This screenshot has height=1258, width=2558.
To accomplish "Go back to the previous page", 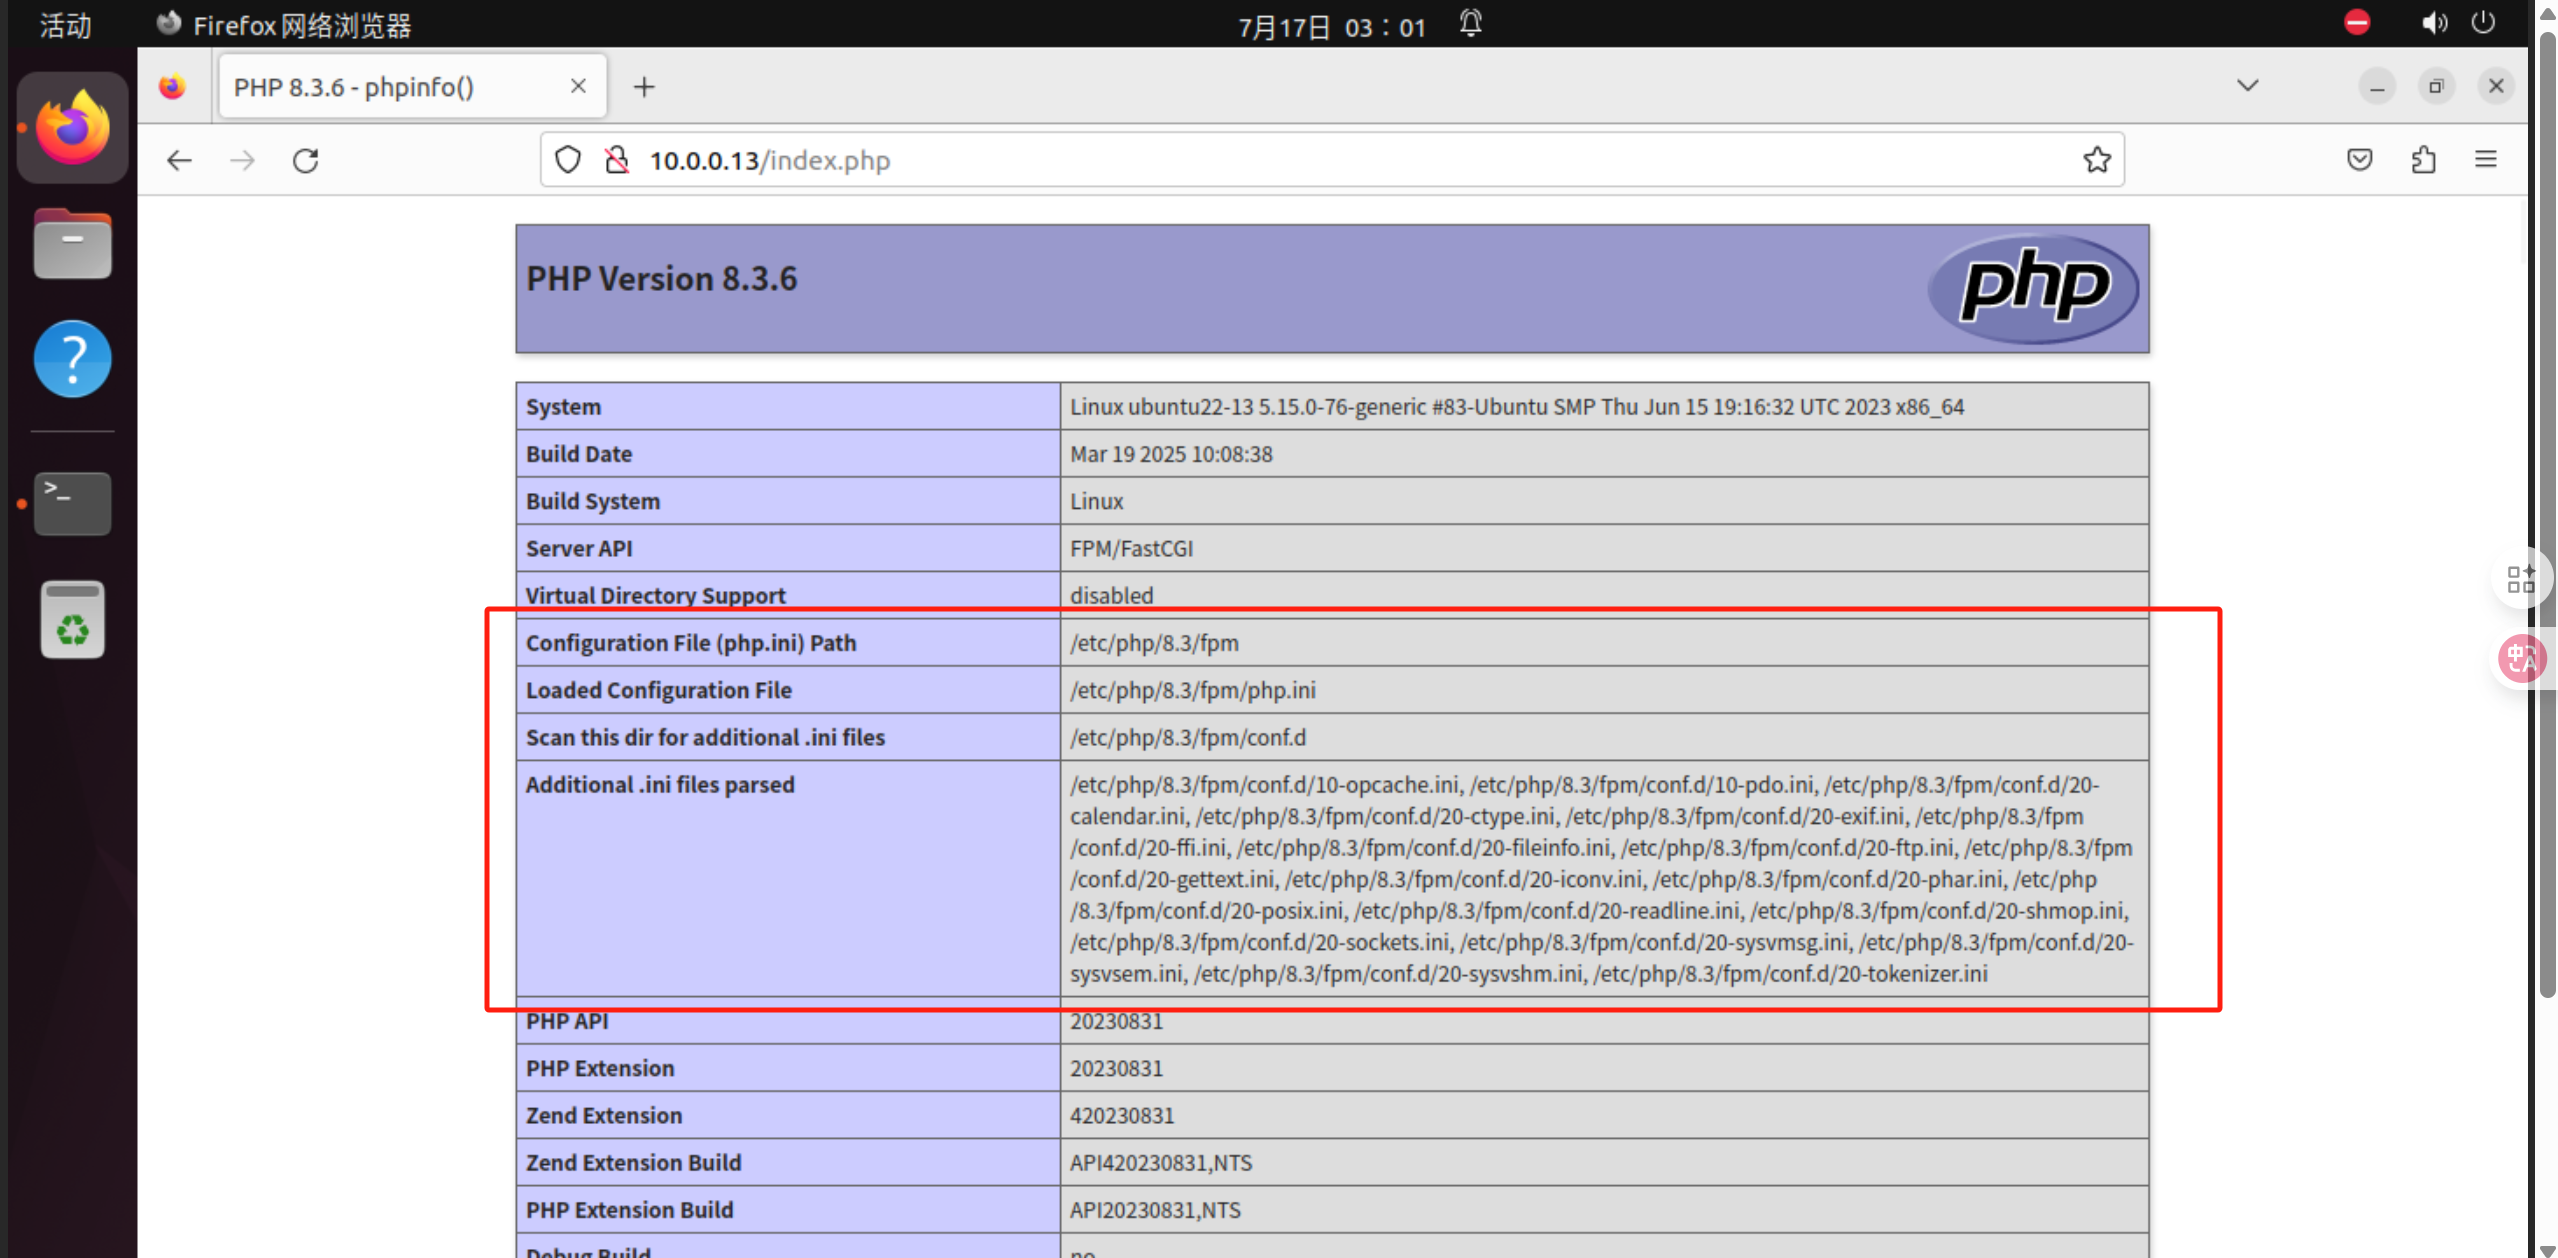I will point(179,160).
